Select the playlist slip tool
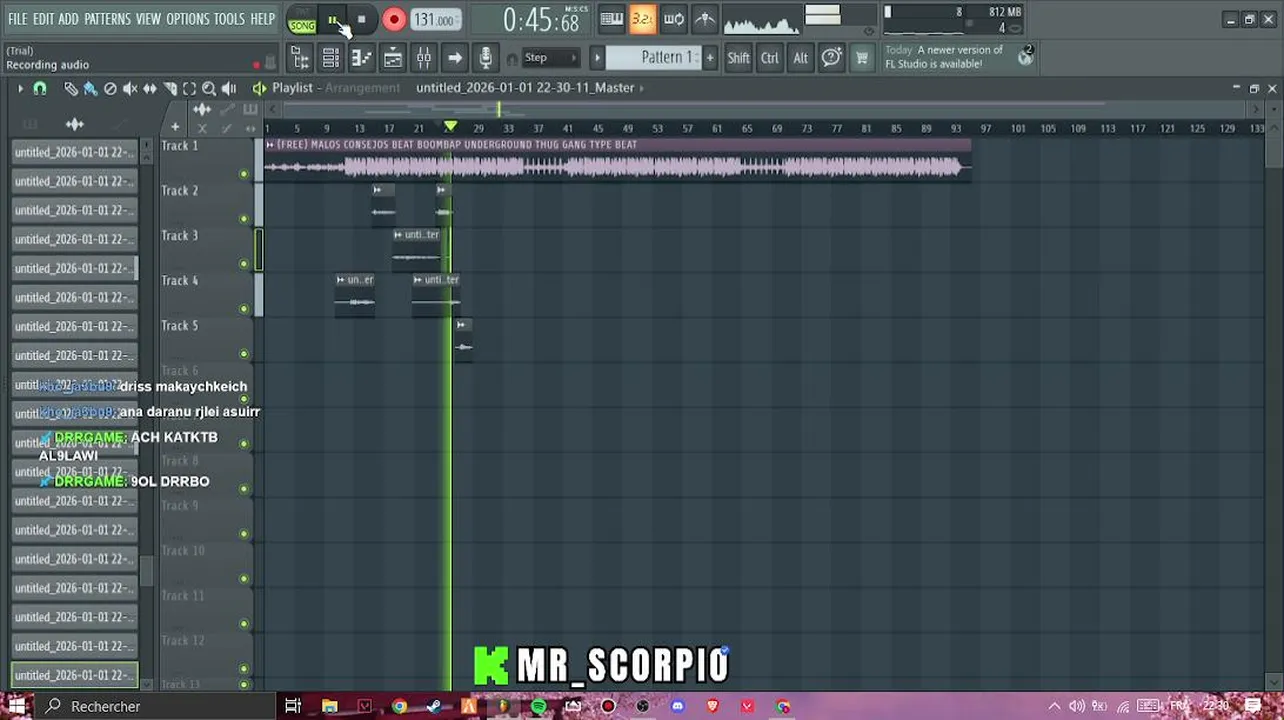Screen dimensions: 1284x720 150,89
